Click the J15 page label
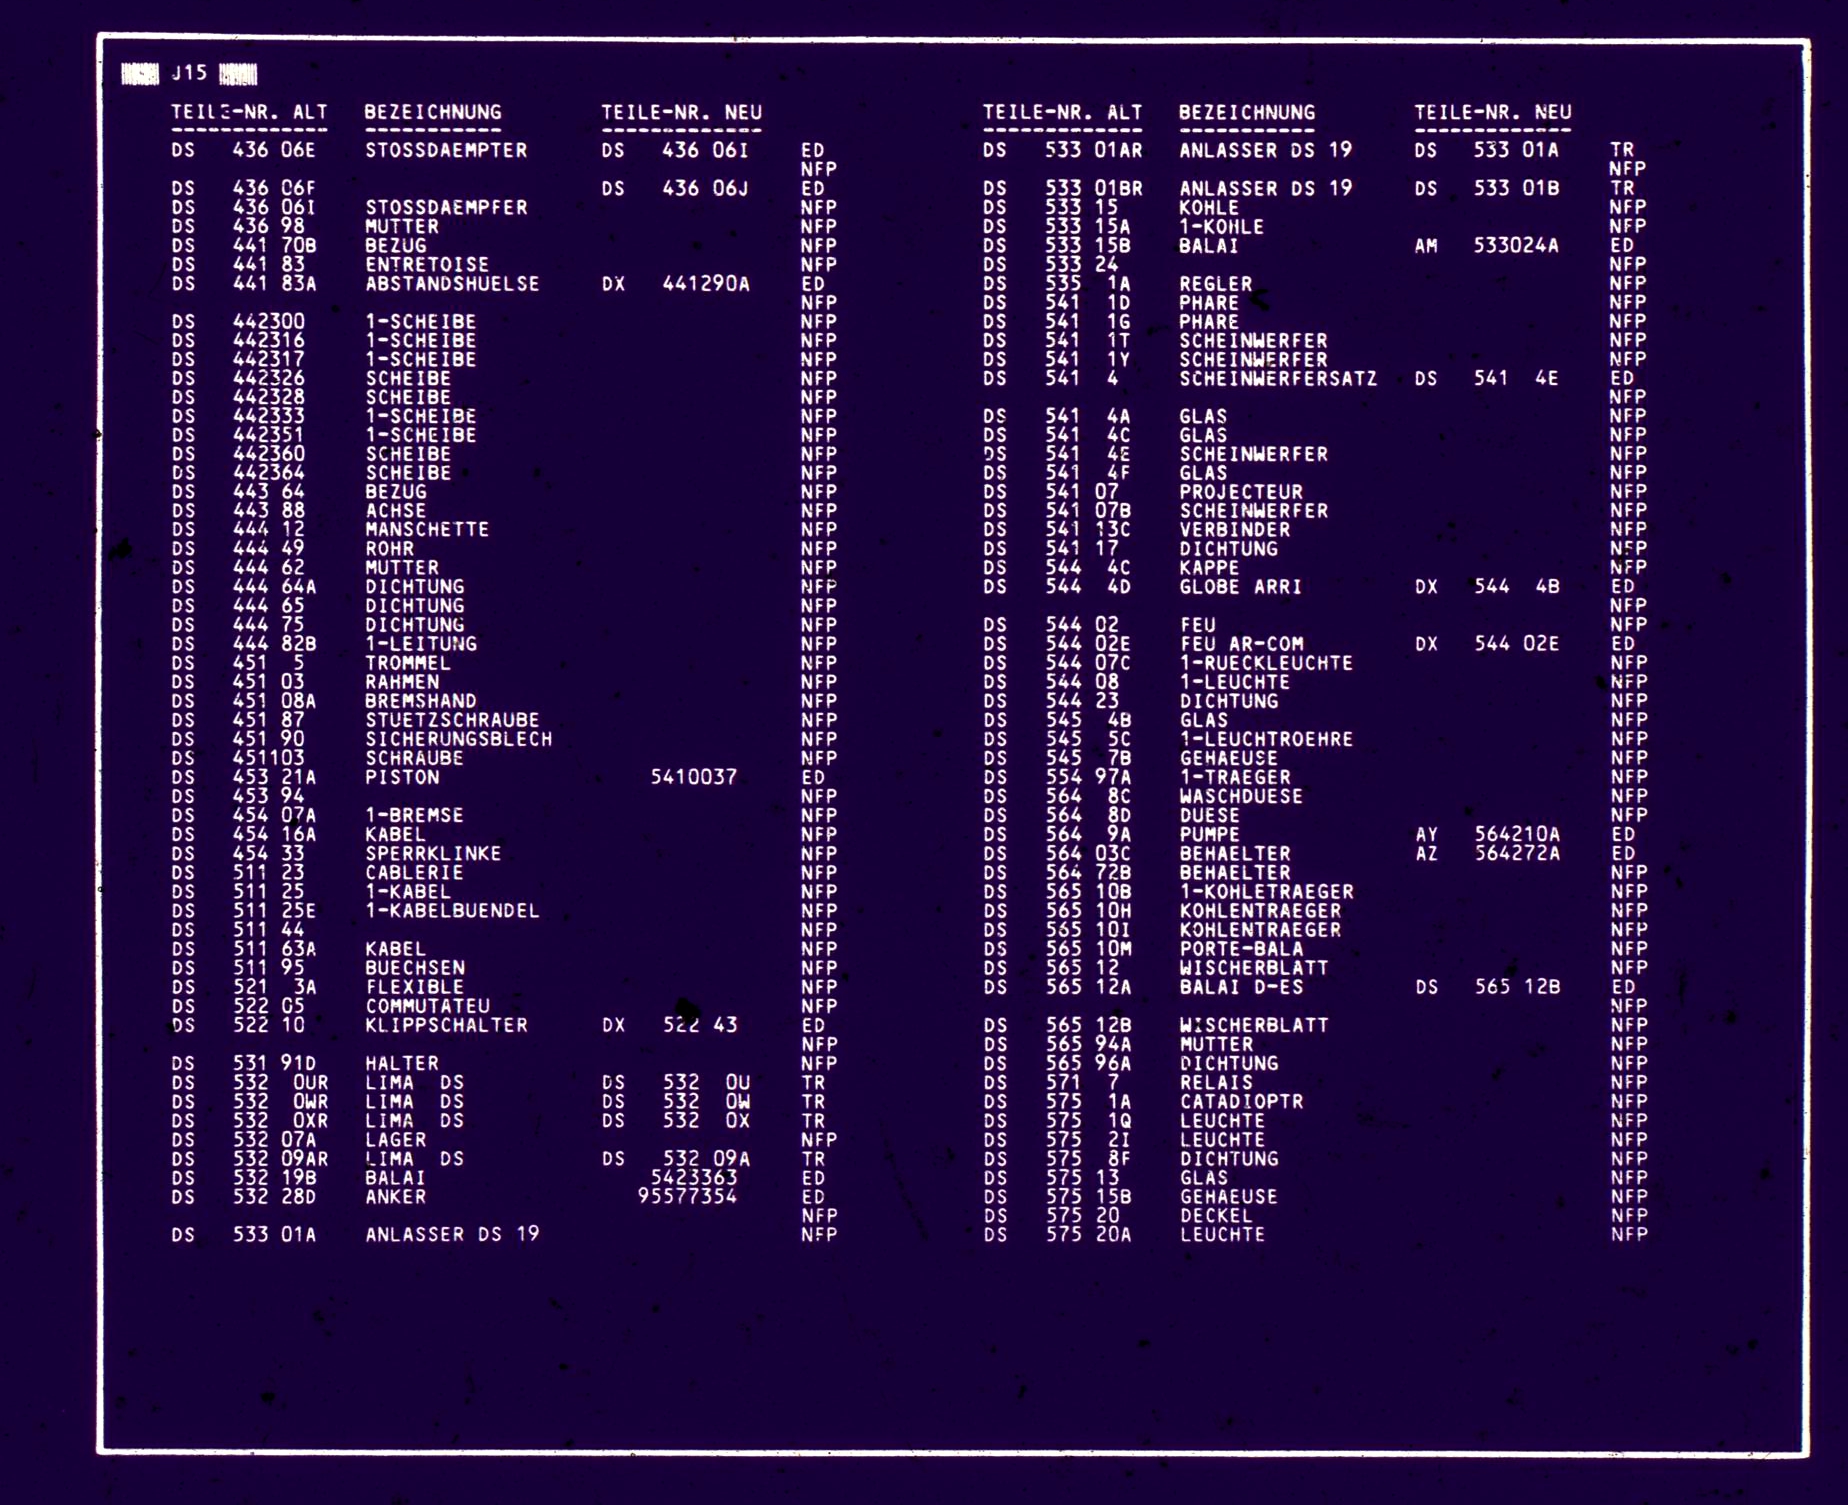 tap(189, 73)
